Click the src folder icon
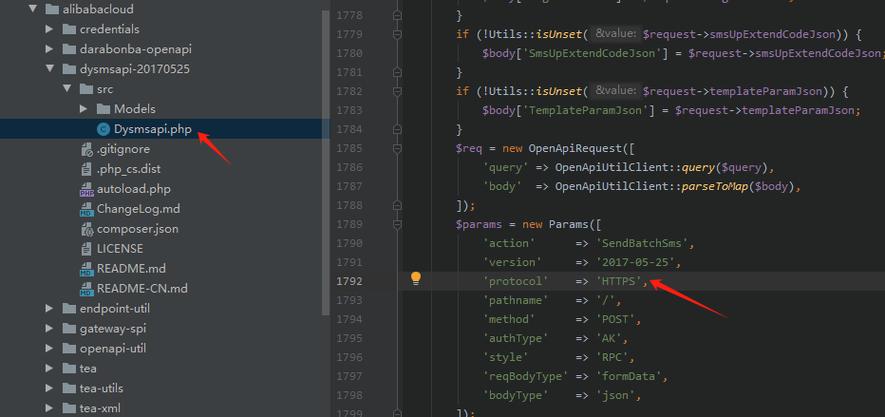This screenshot has width=885, height=417. click(86, 89)
